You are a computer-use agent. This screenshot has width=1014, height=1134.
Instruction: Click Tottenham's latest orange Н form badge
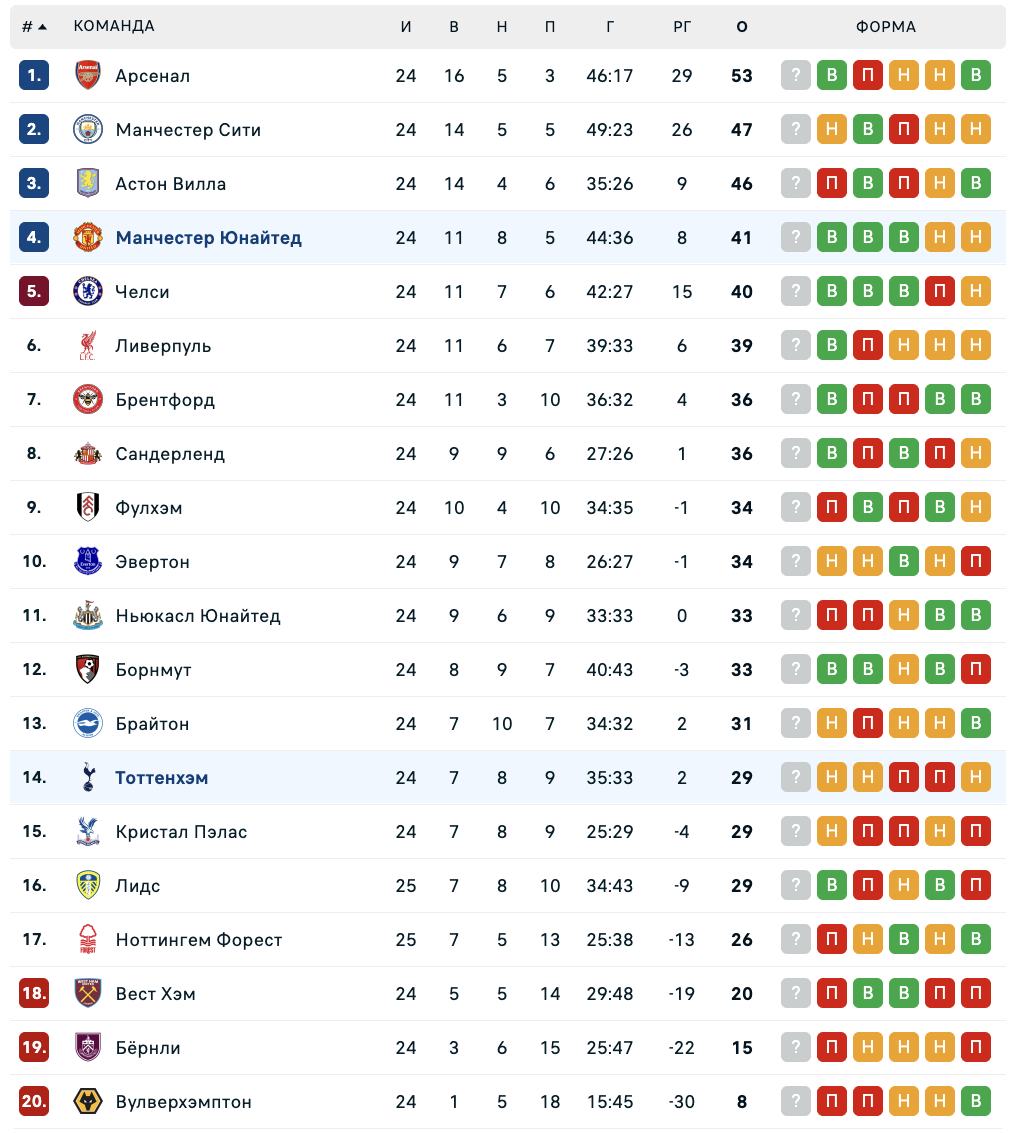coord(976,778)
